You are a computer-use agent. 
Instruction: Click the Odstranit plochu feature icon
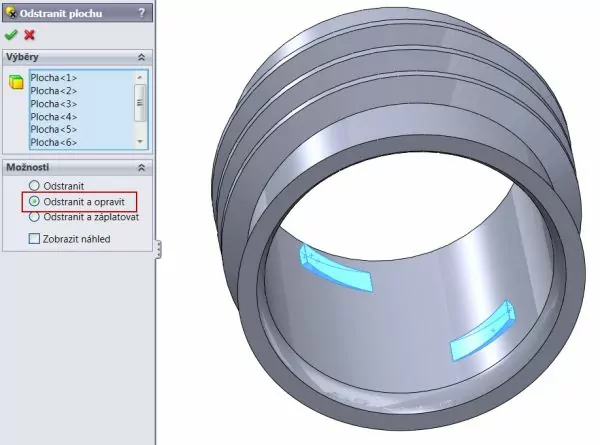(11, 13)
